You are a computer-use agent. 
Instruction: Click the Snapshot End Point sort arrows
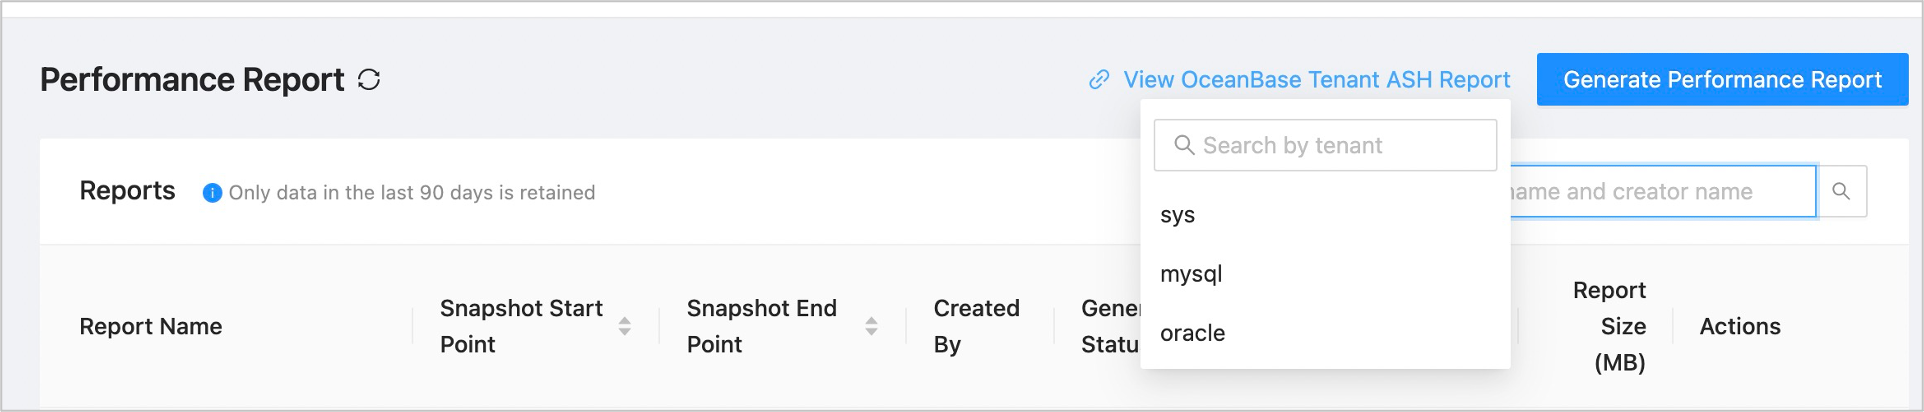[871, 326]
